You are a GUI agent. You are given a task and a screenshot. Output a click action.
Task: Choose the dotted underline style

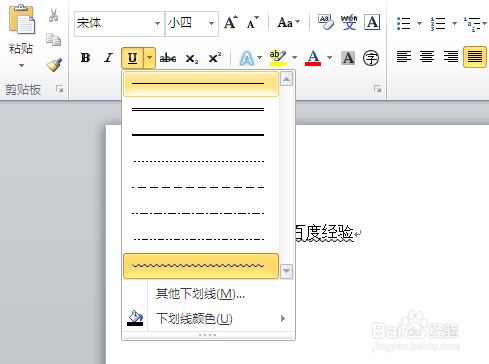coord(201,161)
